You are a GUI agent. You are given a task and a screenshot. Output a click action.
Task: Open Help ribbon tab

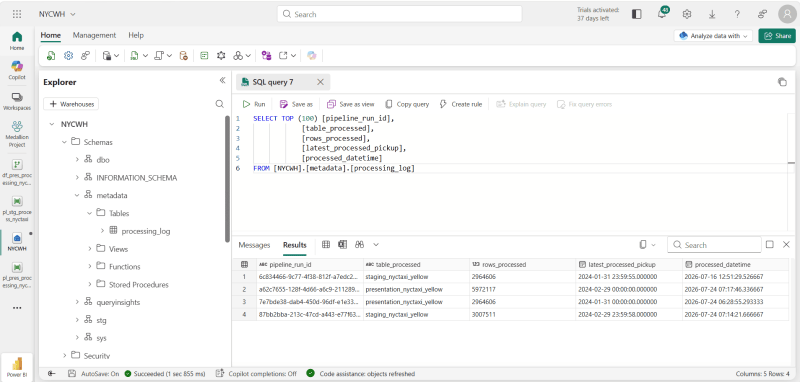point(136,35)
